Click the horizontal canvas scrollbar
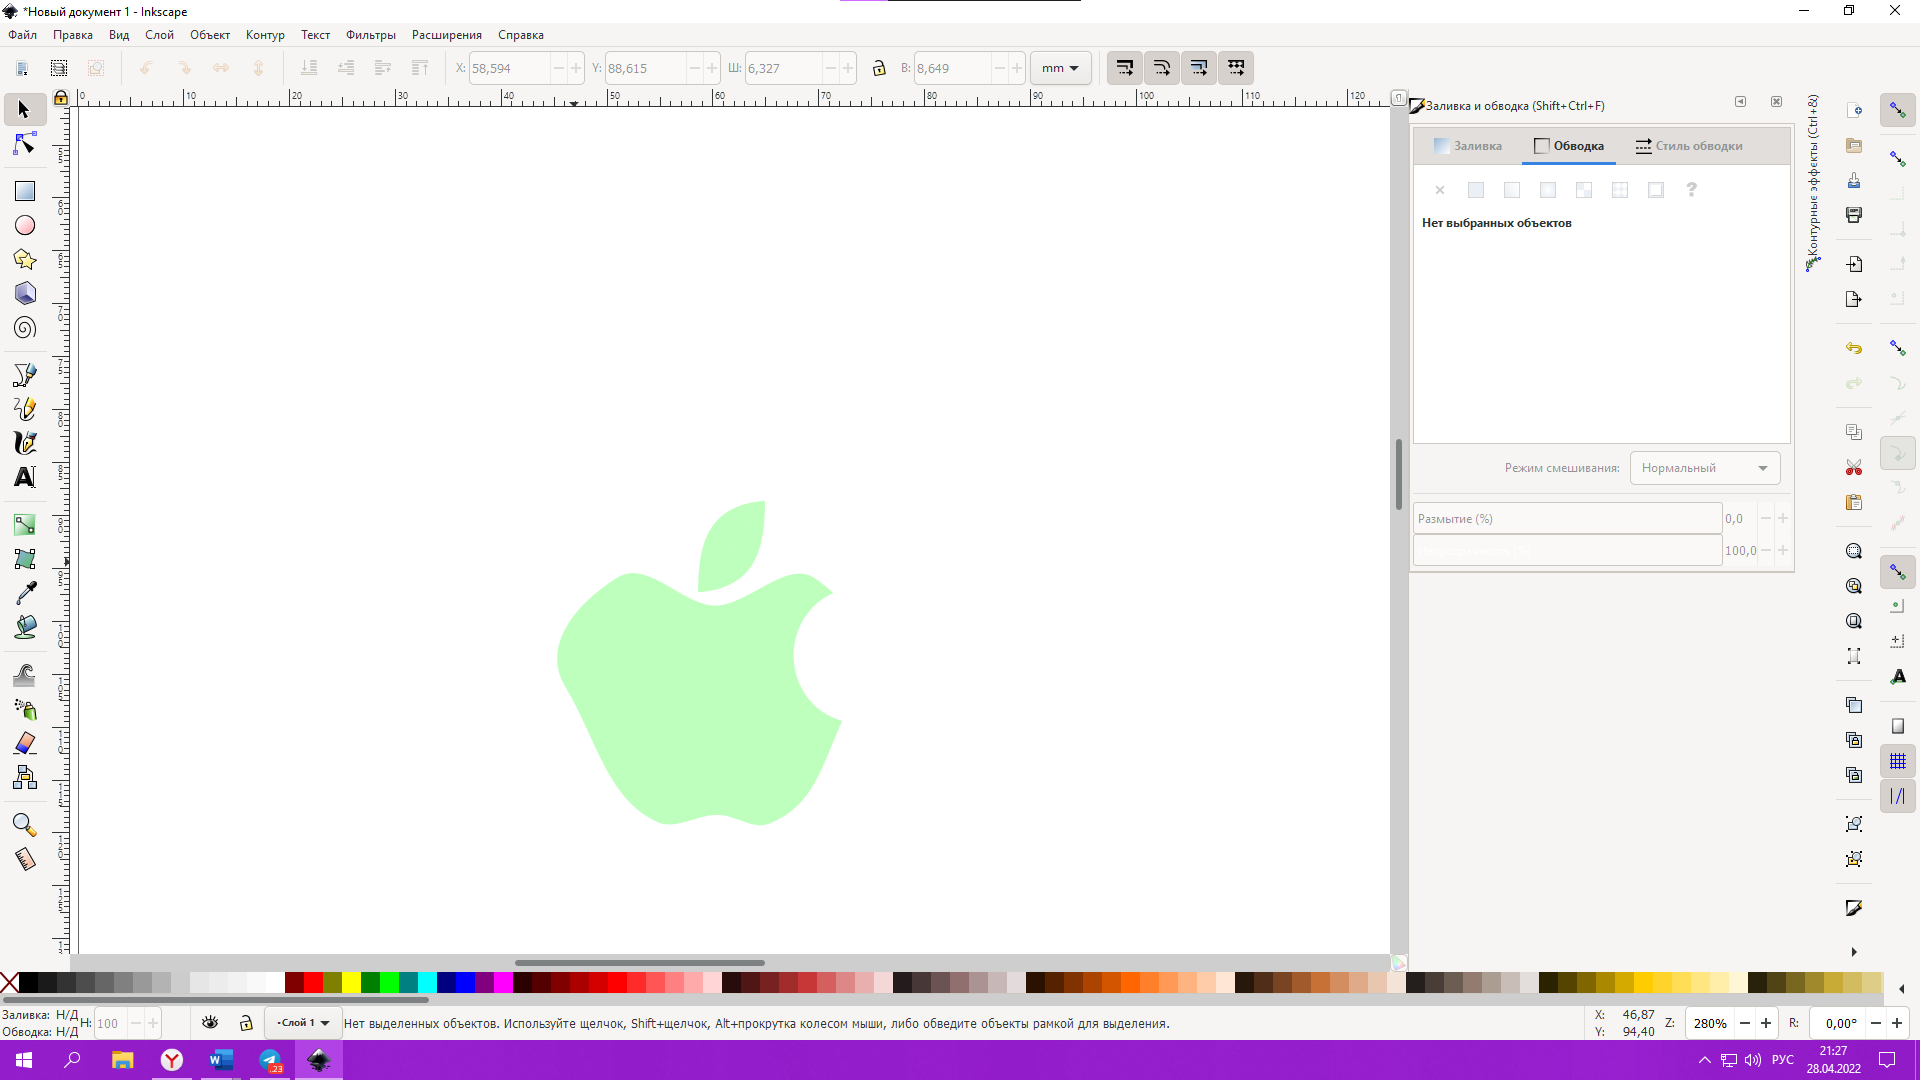 (x=640, y=963)
